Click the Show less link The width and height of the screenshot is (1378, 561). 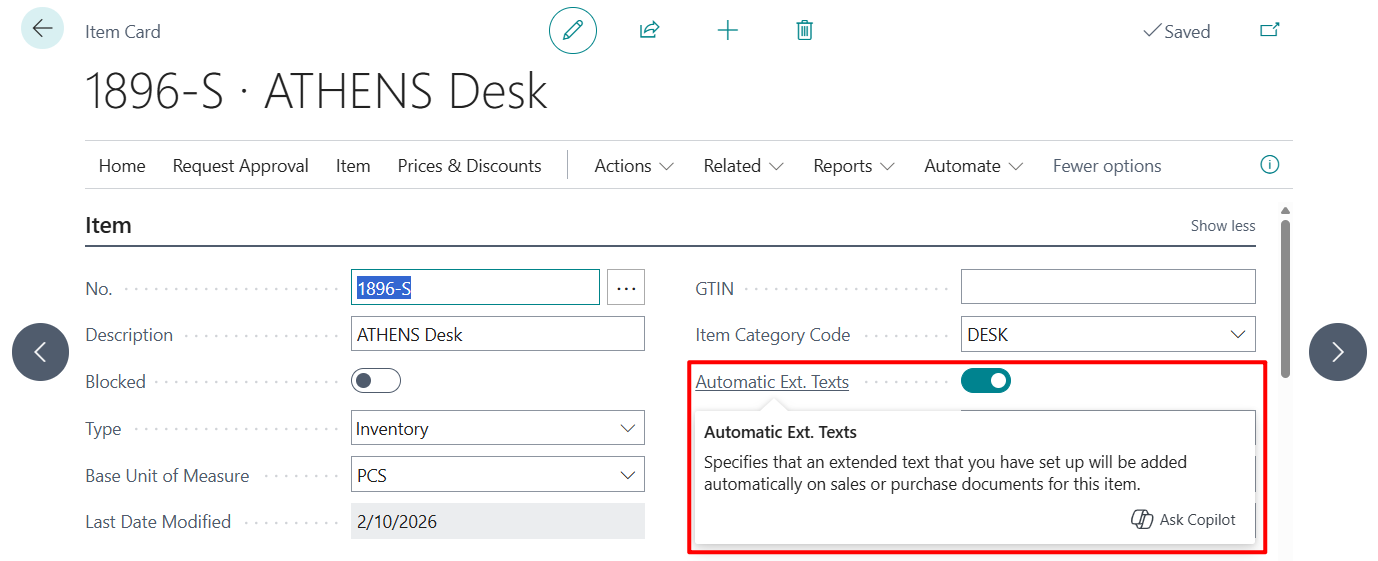point(1222,226)
